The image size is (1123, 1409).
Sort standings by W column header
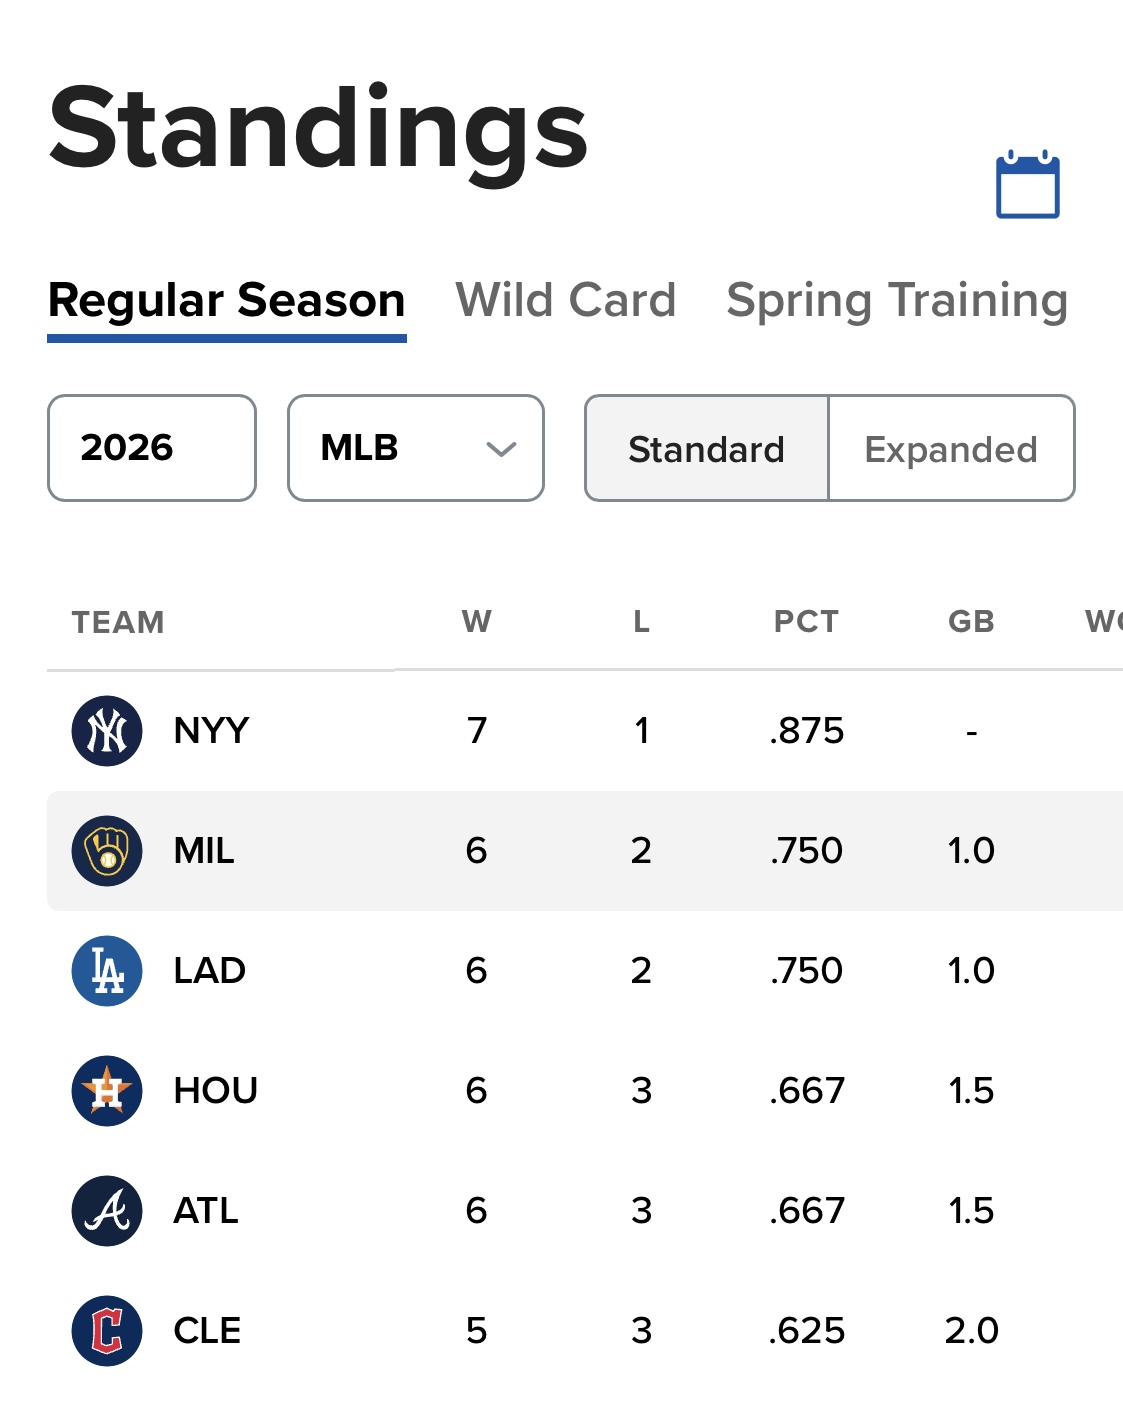coord(477,622)
